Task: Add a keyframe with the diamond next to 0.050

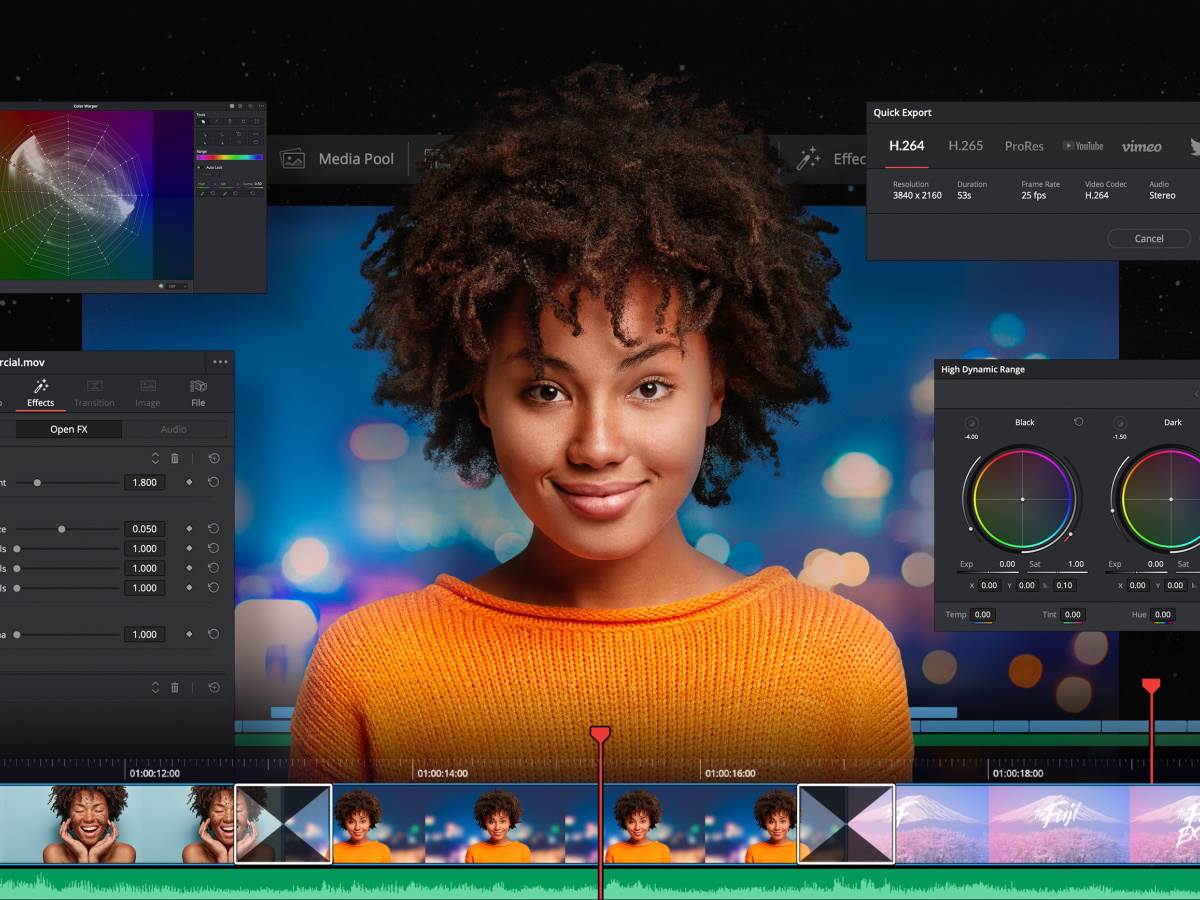Action: coord(189,529)
